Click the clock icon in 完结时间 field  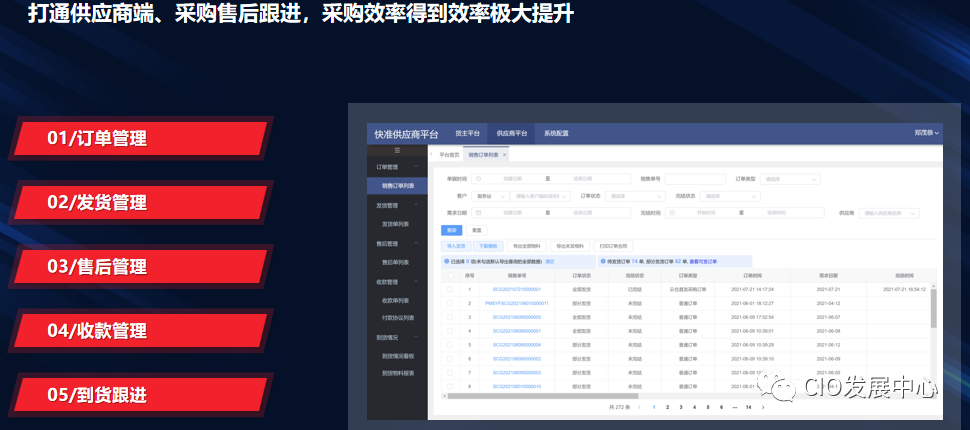[x=673, y=213]
